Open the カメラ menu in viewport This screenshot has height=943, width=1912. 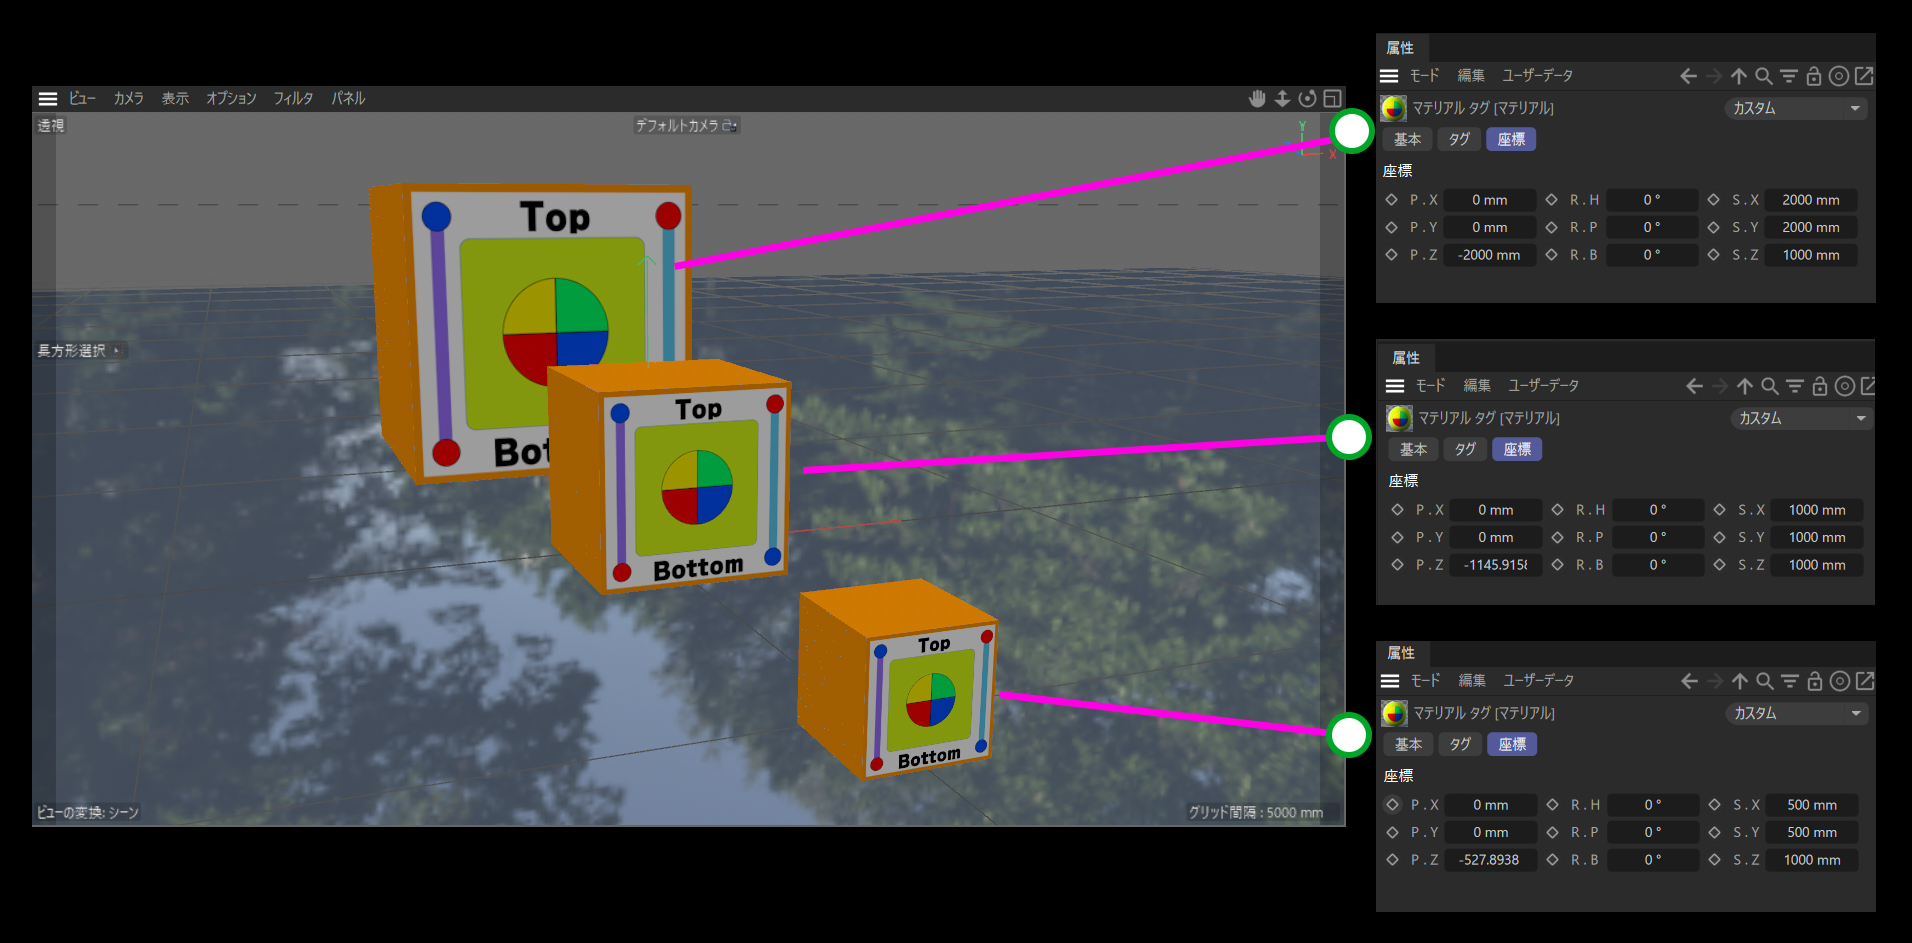(x=128, y=98)
